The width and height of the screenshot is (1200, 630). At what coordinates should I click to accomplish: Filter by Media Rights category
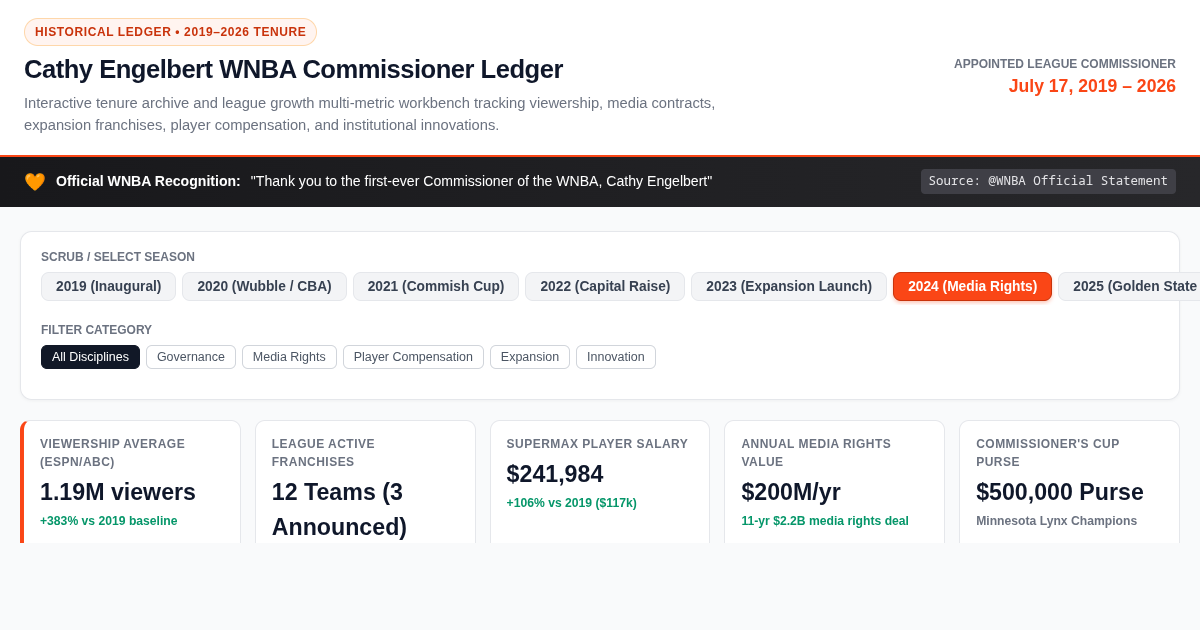click(x=289, y=357)
